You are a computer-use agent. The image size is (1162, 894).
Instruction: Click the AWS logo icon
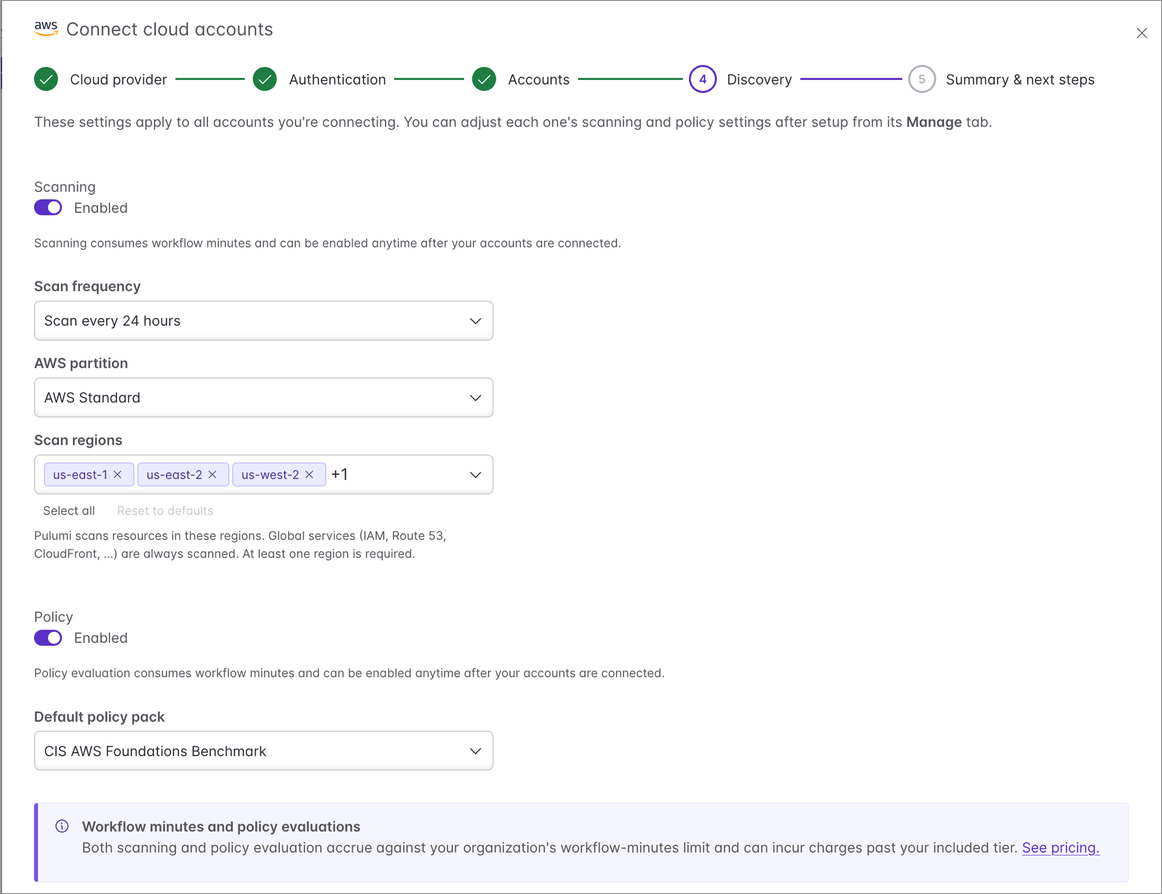tap(46, 28)
